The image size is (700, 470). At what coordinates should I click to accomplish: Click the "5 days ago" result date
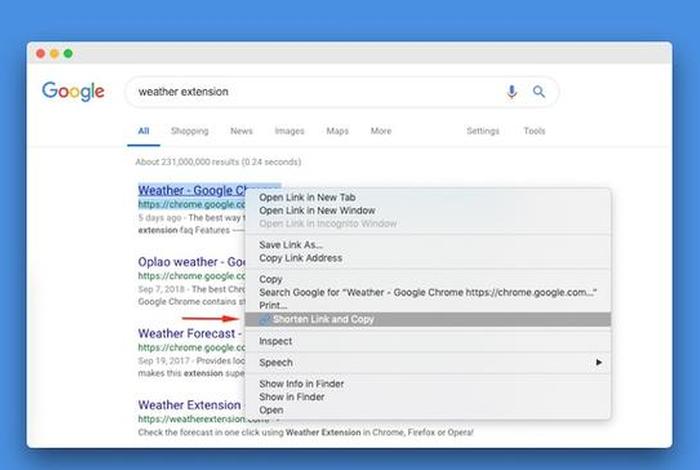159,217
